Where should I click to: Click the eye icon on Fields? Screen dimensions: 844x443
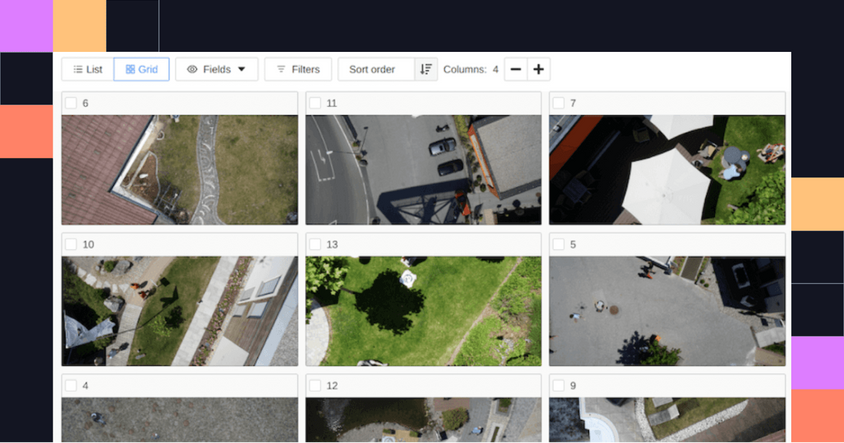192,69
